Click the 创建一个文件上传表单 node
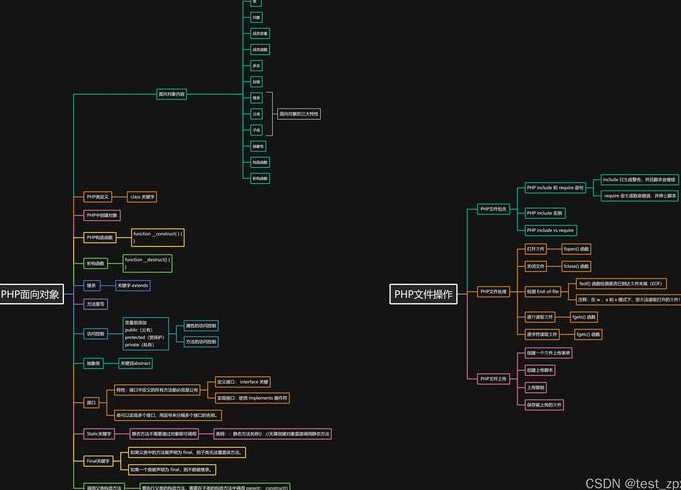This screenshot has height=490, width=681. tap(549, 353)
